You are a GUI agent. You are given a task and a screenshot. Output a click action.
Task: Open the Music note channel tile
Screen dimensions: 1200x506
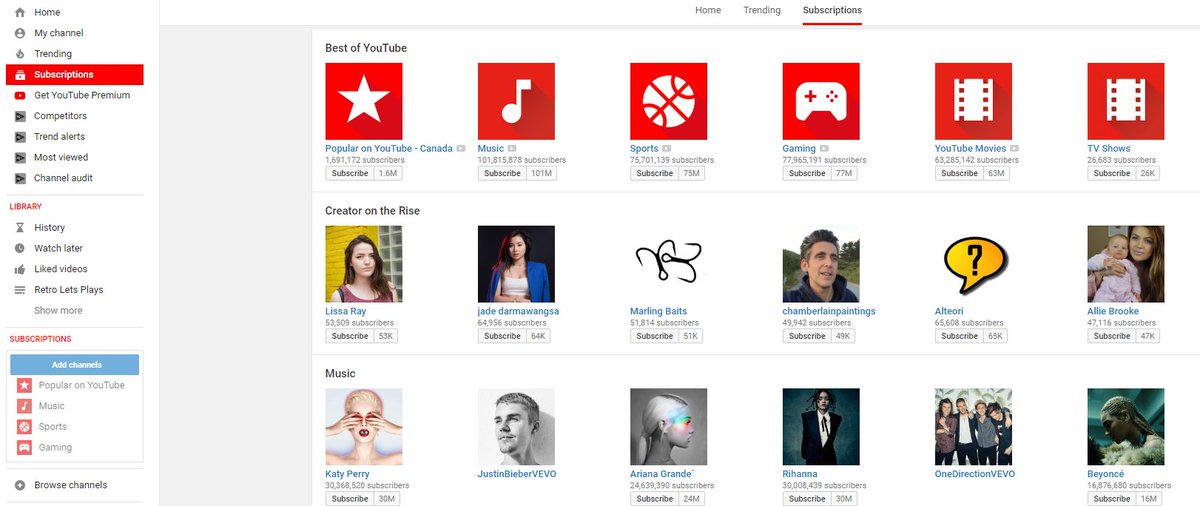tap(516, 101)
